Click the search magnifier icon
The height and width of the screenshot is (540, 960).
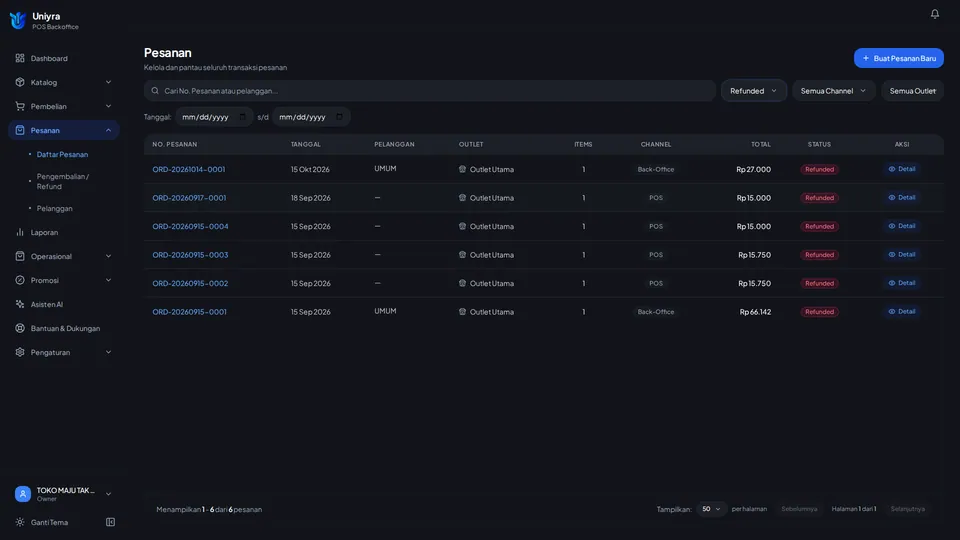(x=155, y=91)
